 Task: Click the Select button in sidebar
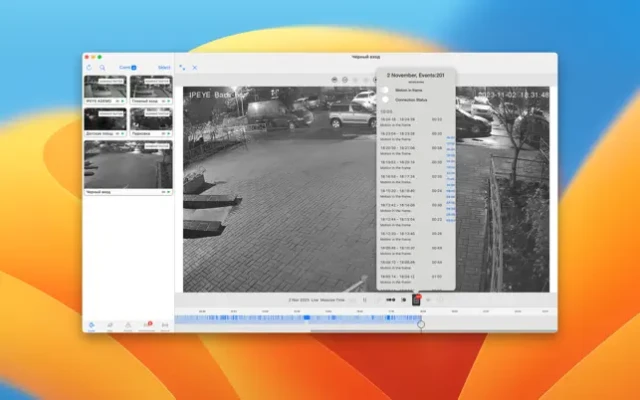click(164, 68)
